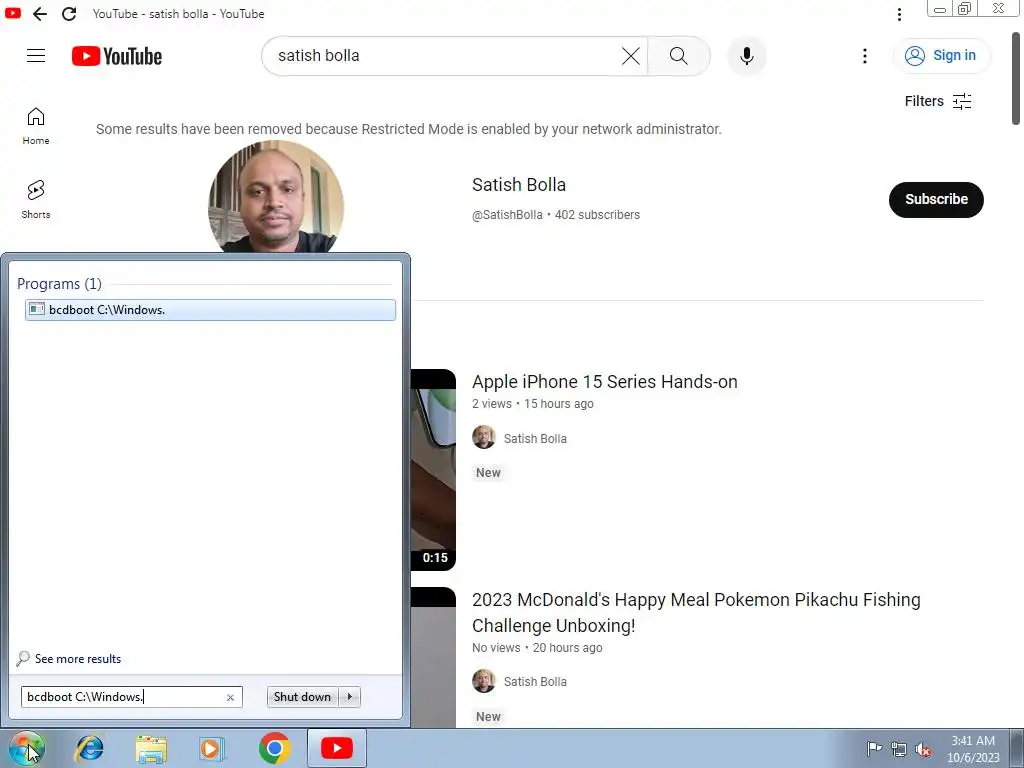Expand the Shut down options arrow
Screen dimensions: 1024x768
point(350,697)
